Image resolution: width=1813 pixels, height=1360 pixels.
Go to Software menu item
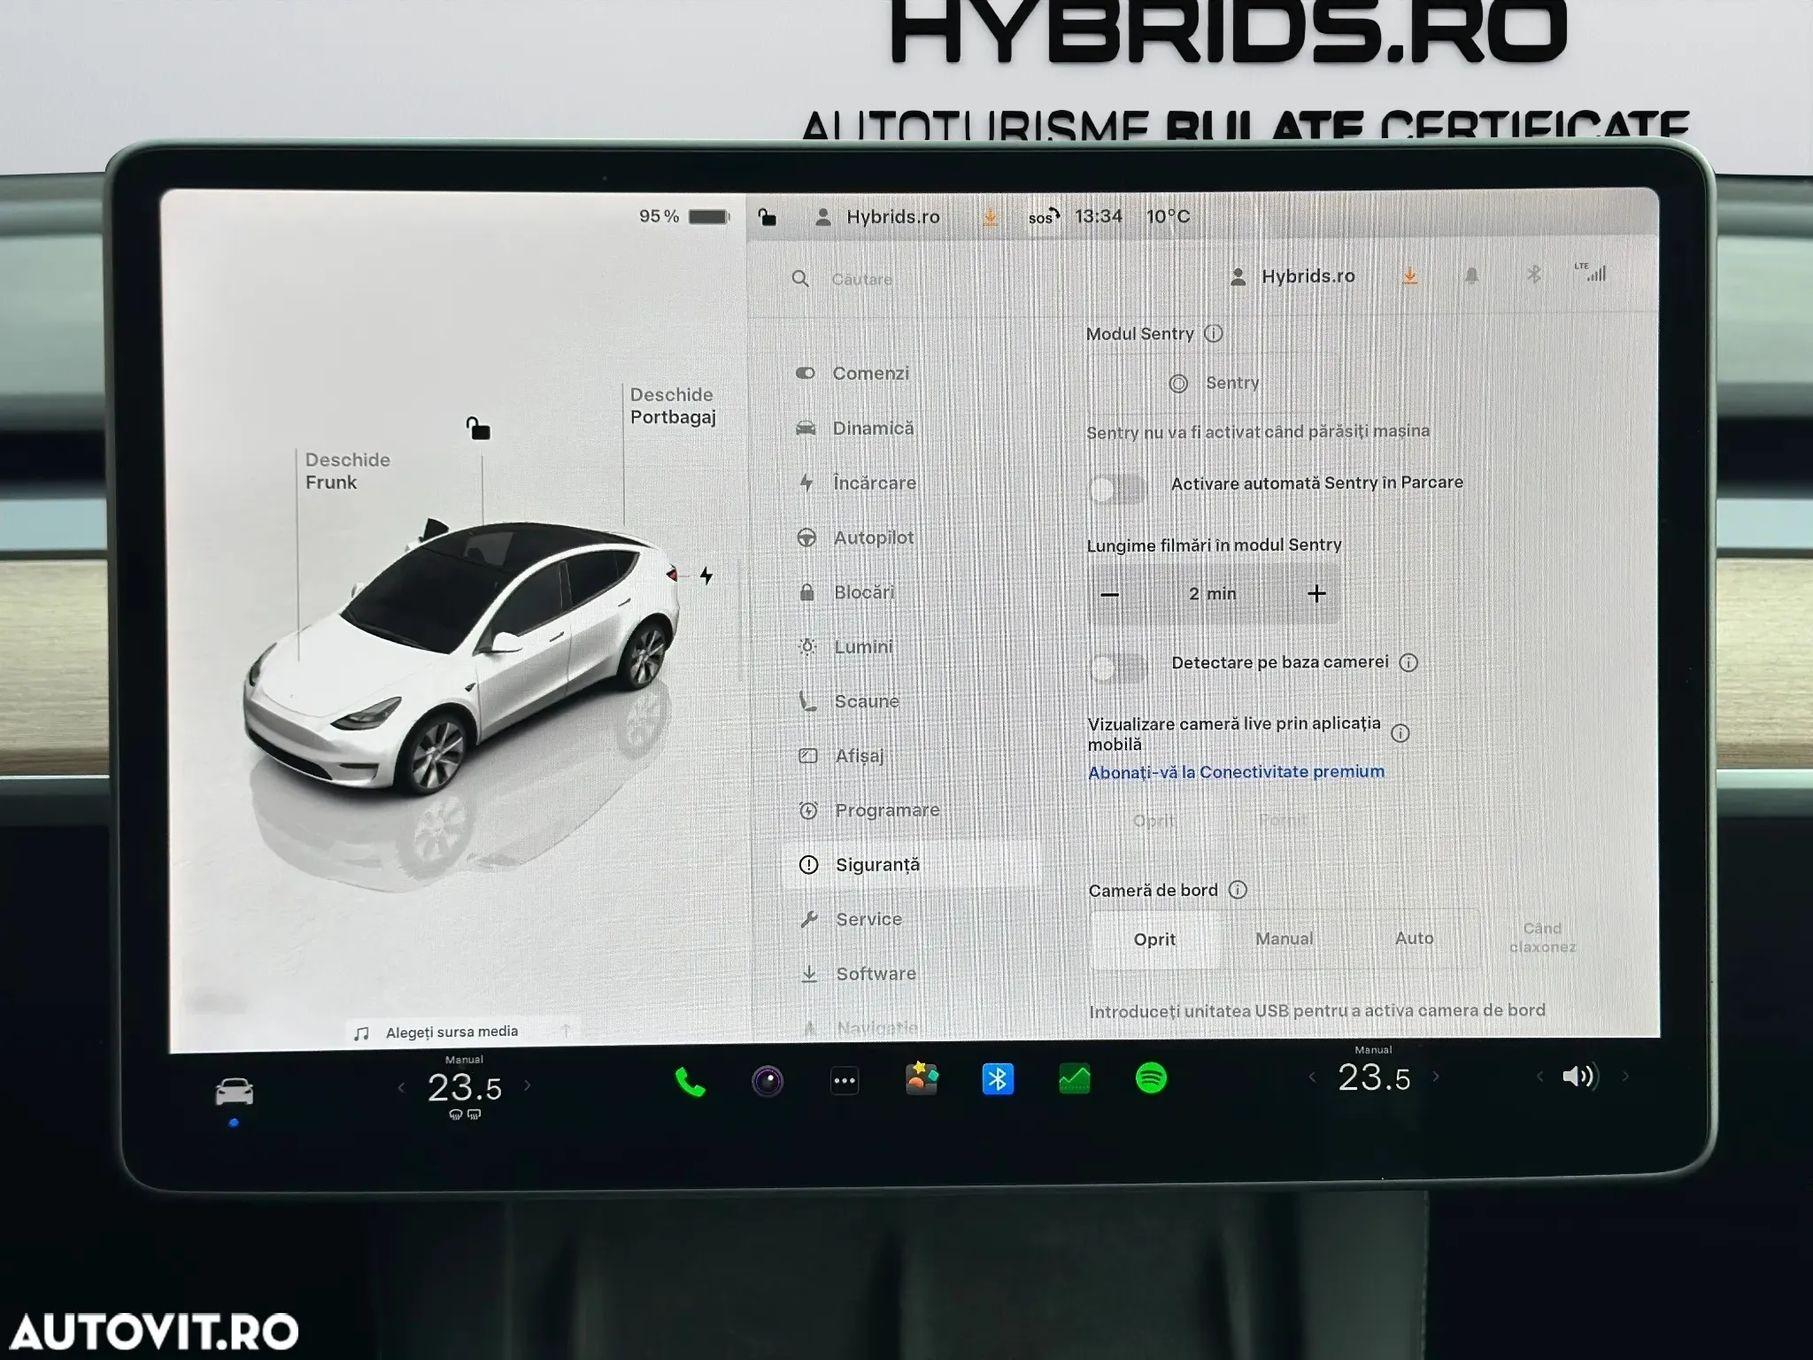click(875, 973)
